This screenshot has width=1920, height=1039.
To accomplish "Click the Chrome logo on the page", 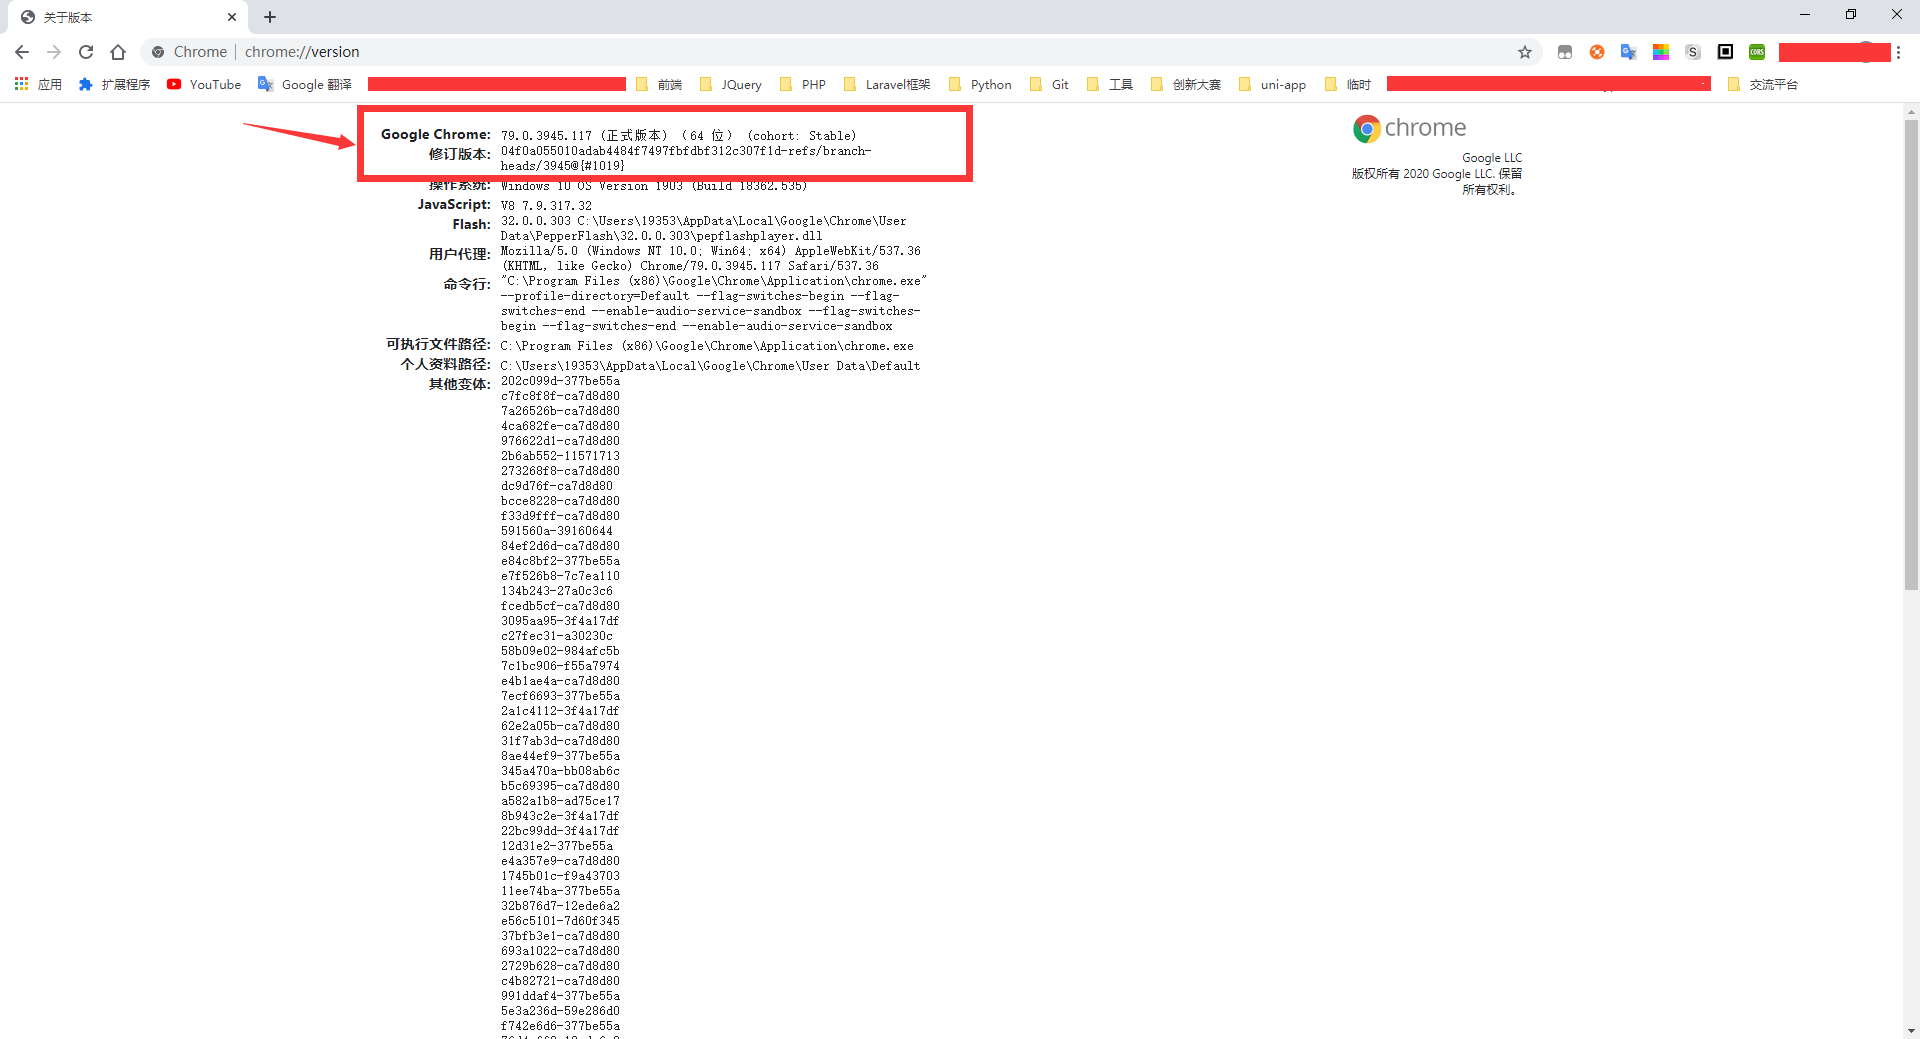I will pyautogui.click(x=1409, y=128).
